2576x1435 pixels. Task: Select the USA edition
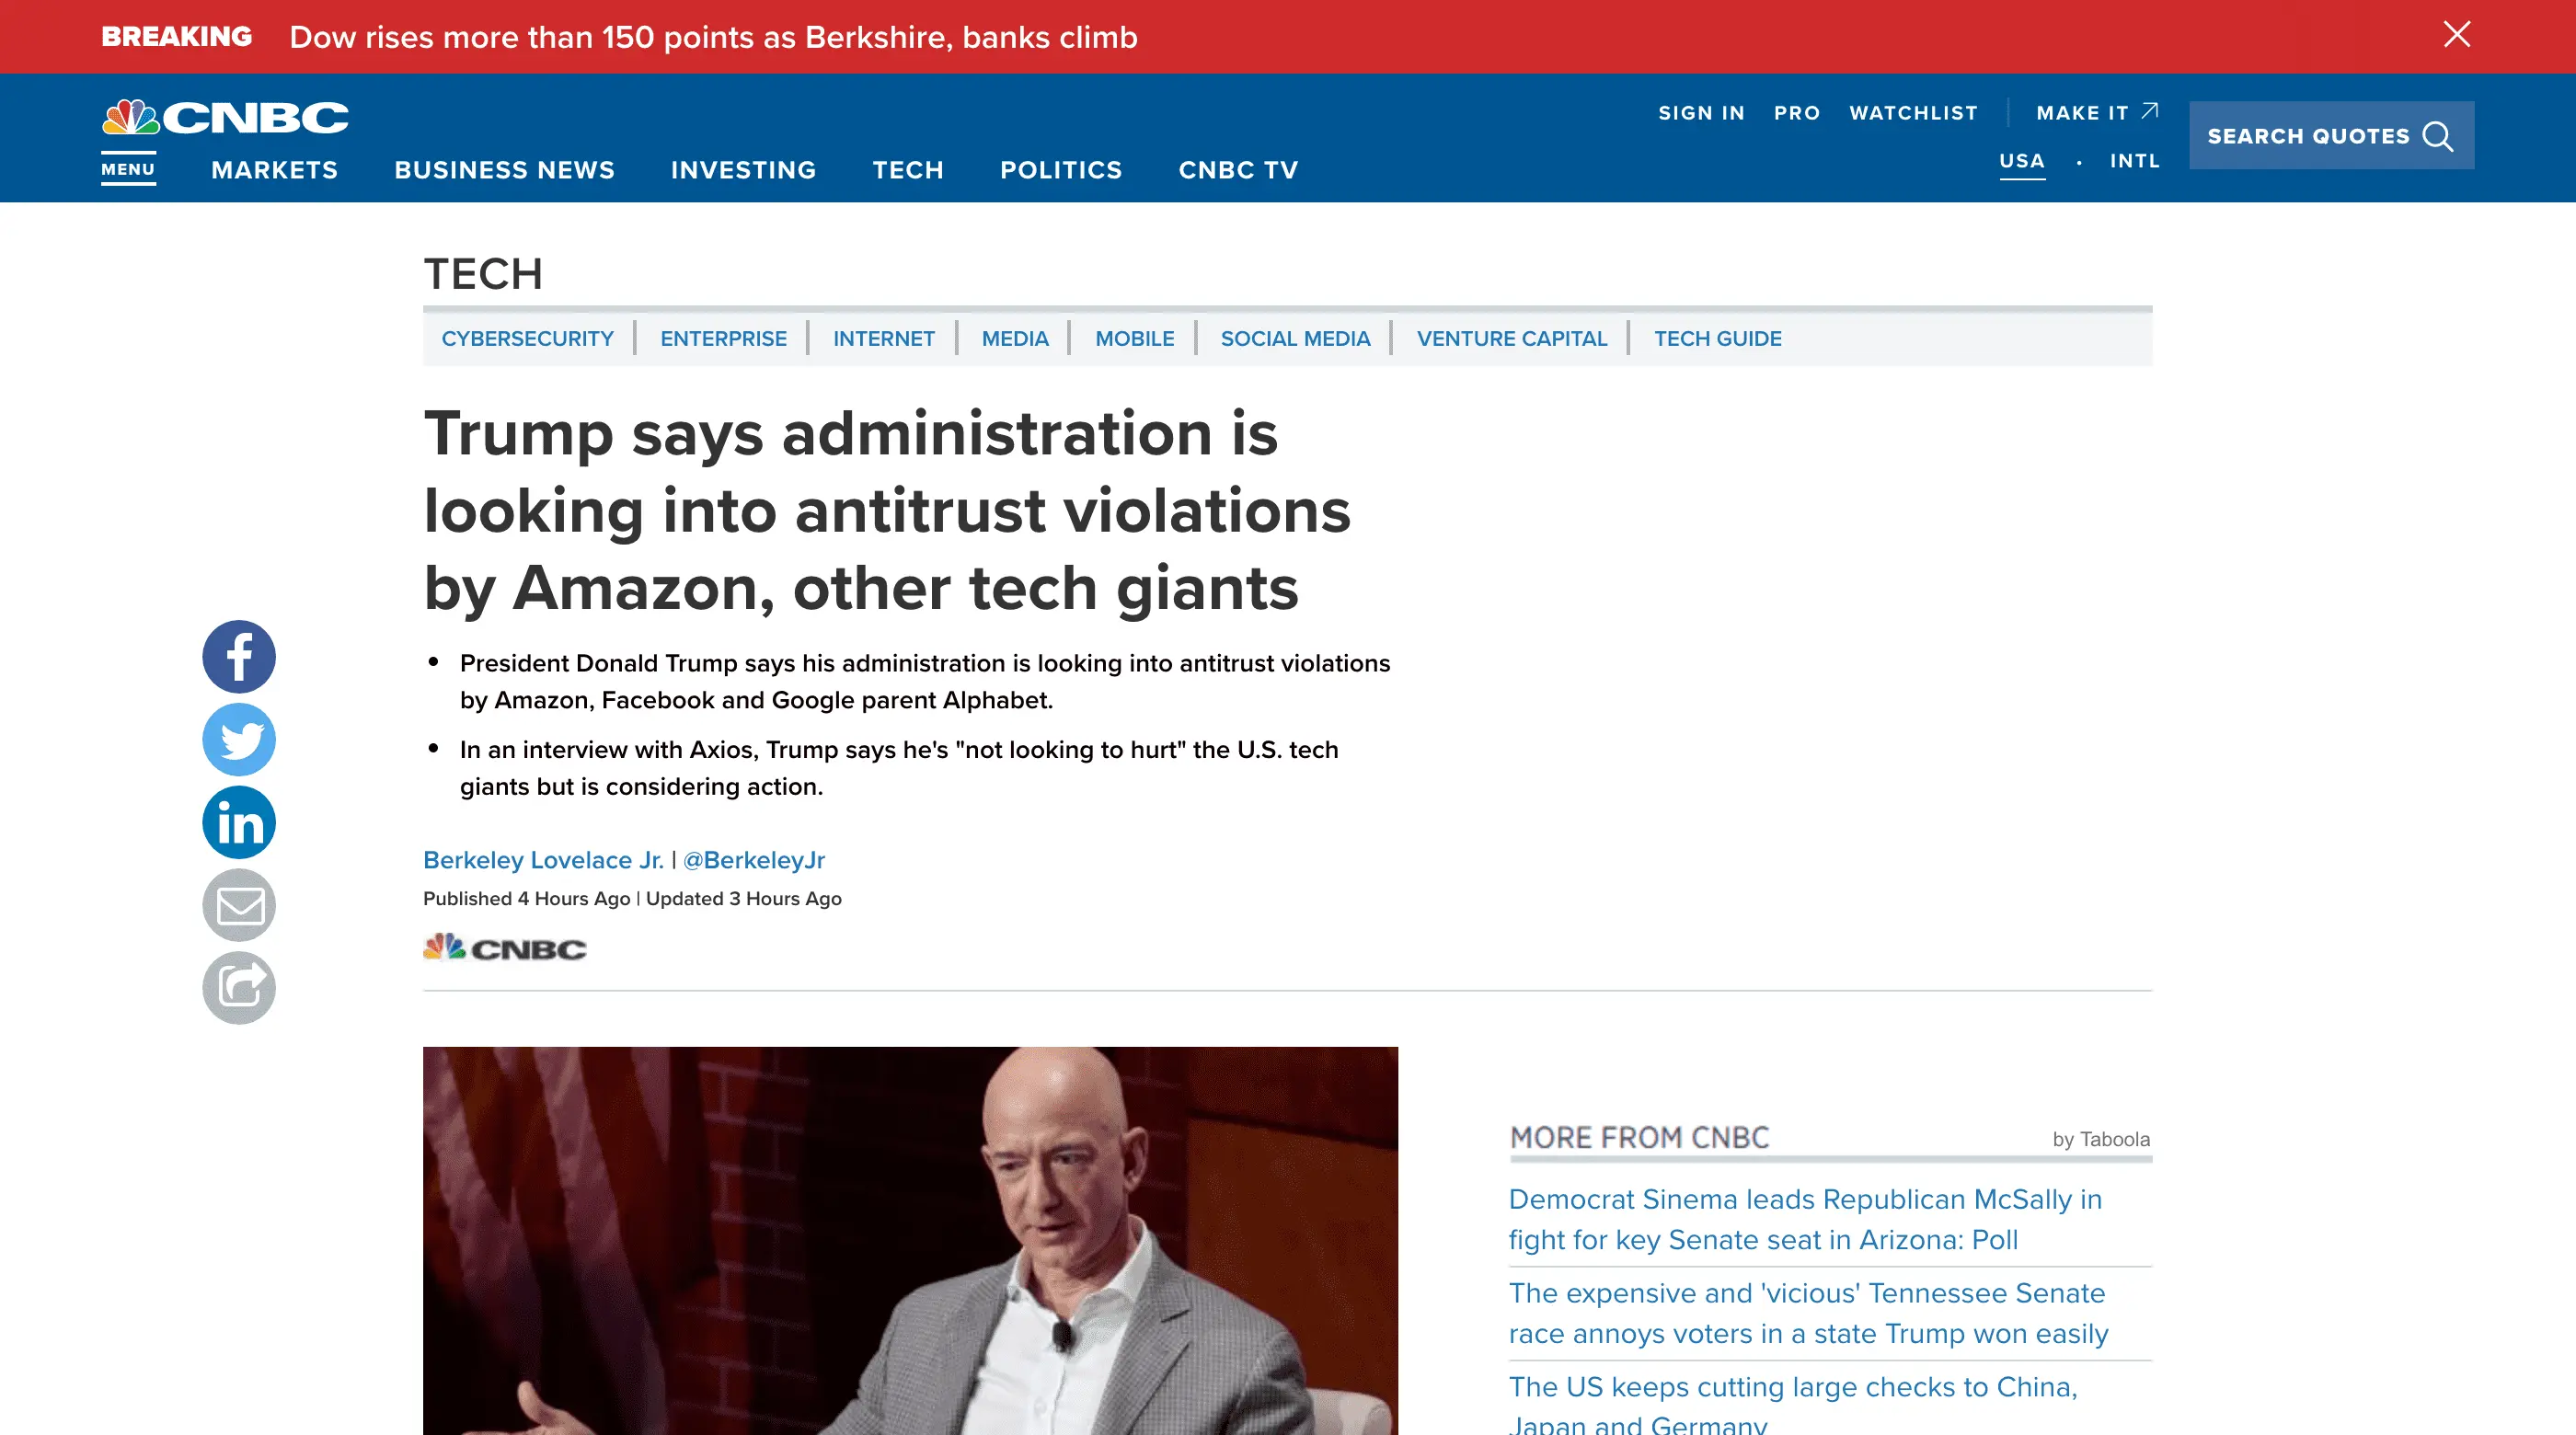2021,161
